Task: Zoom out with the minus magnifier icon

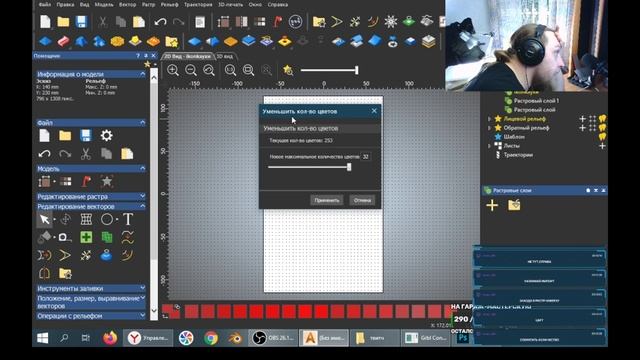Action: (x=191, y=70)
